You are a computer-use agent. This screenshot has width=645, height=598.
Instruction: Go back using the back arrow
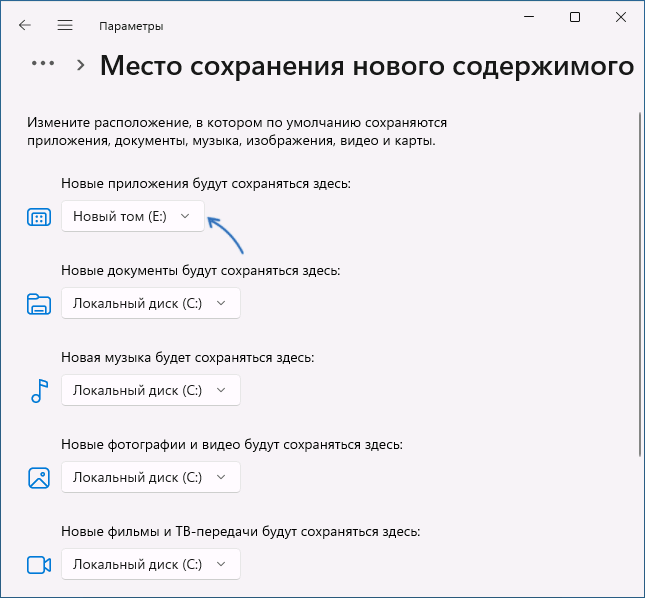click(x=25, y=25)
